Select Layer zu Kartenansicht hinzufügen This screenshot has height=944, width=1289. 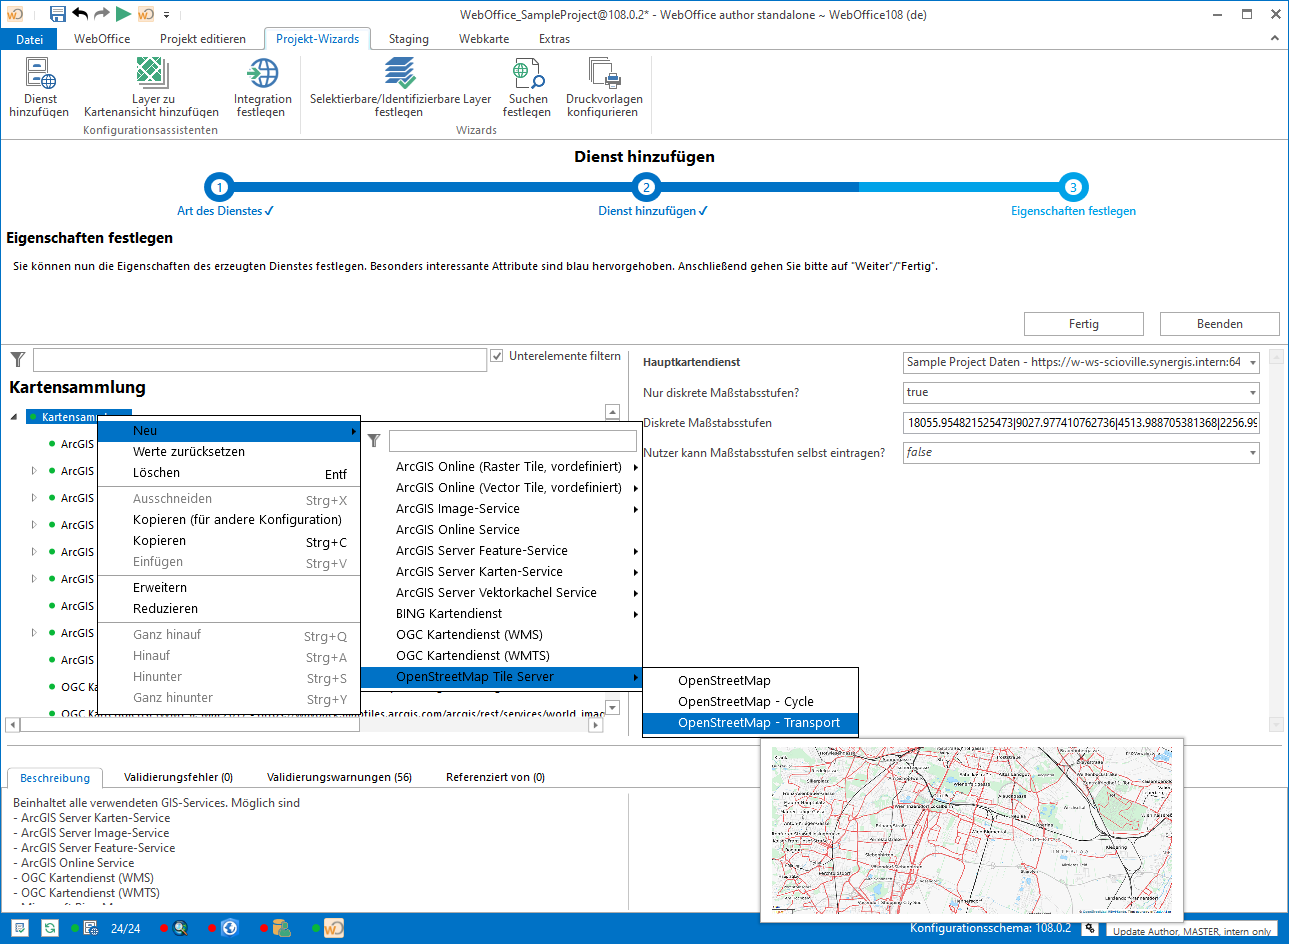click(152, 90)
